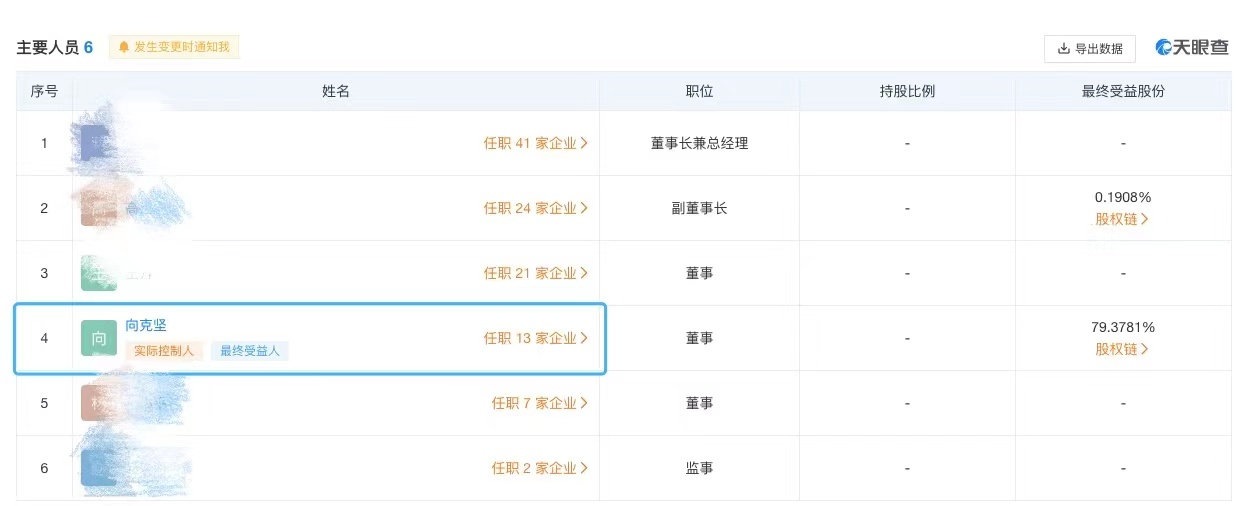The height and width of the screenshot is (506, 1240).
Task: Click 向克坚 green avatar icon
Action: (x=99, y=338)
